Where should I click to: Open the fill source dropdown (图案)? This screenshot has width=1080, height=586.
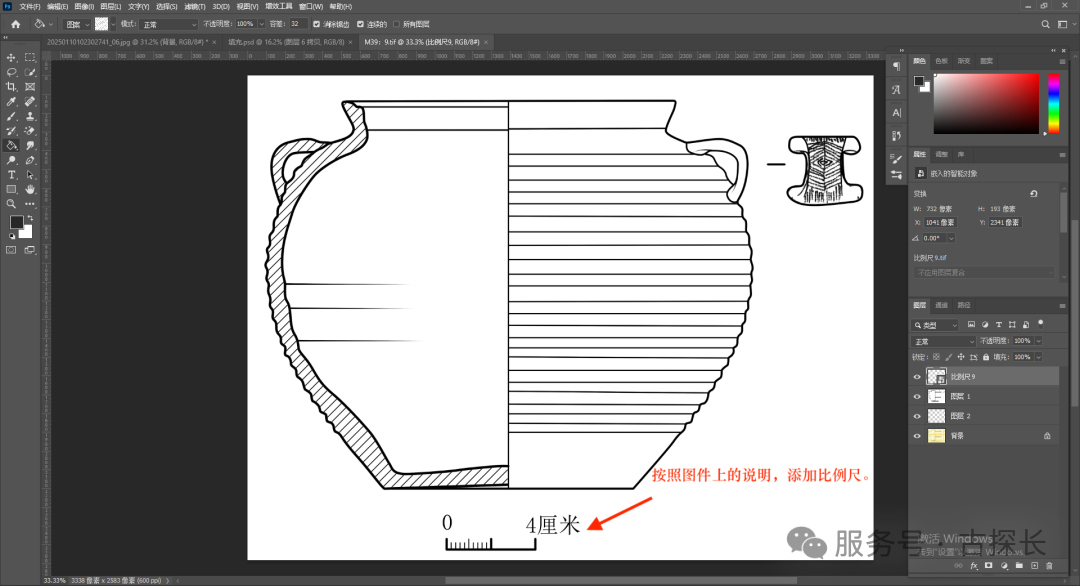click(77, 25)
